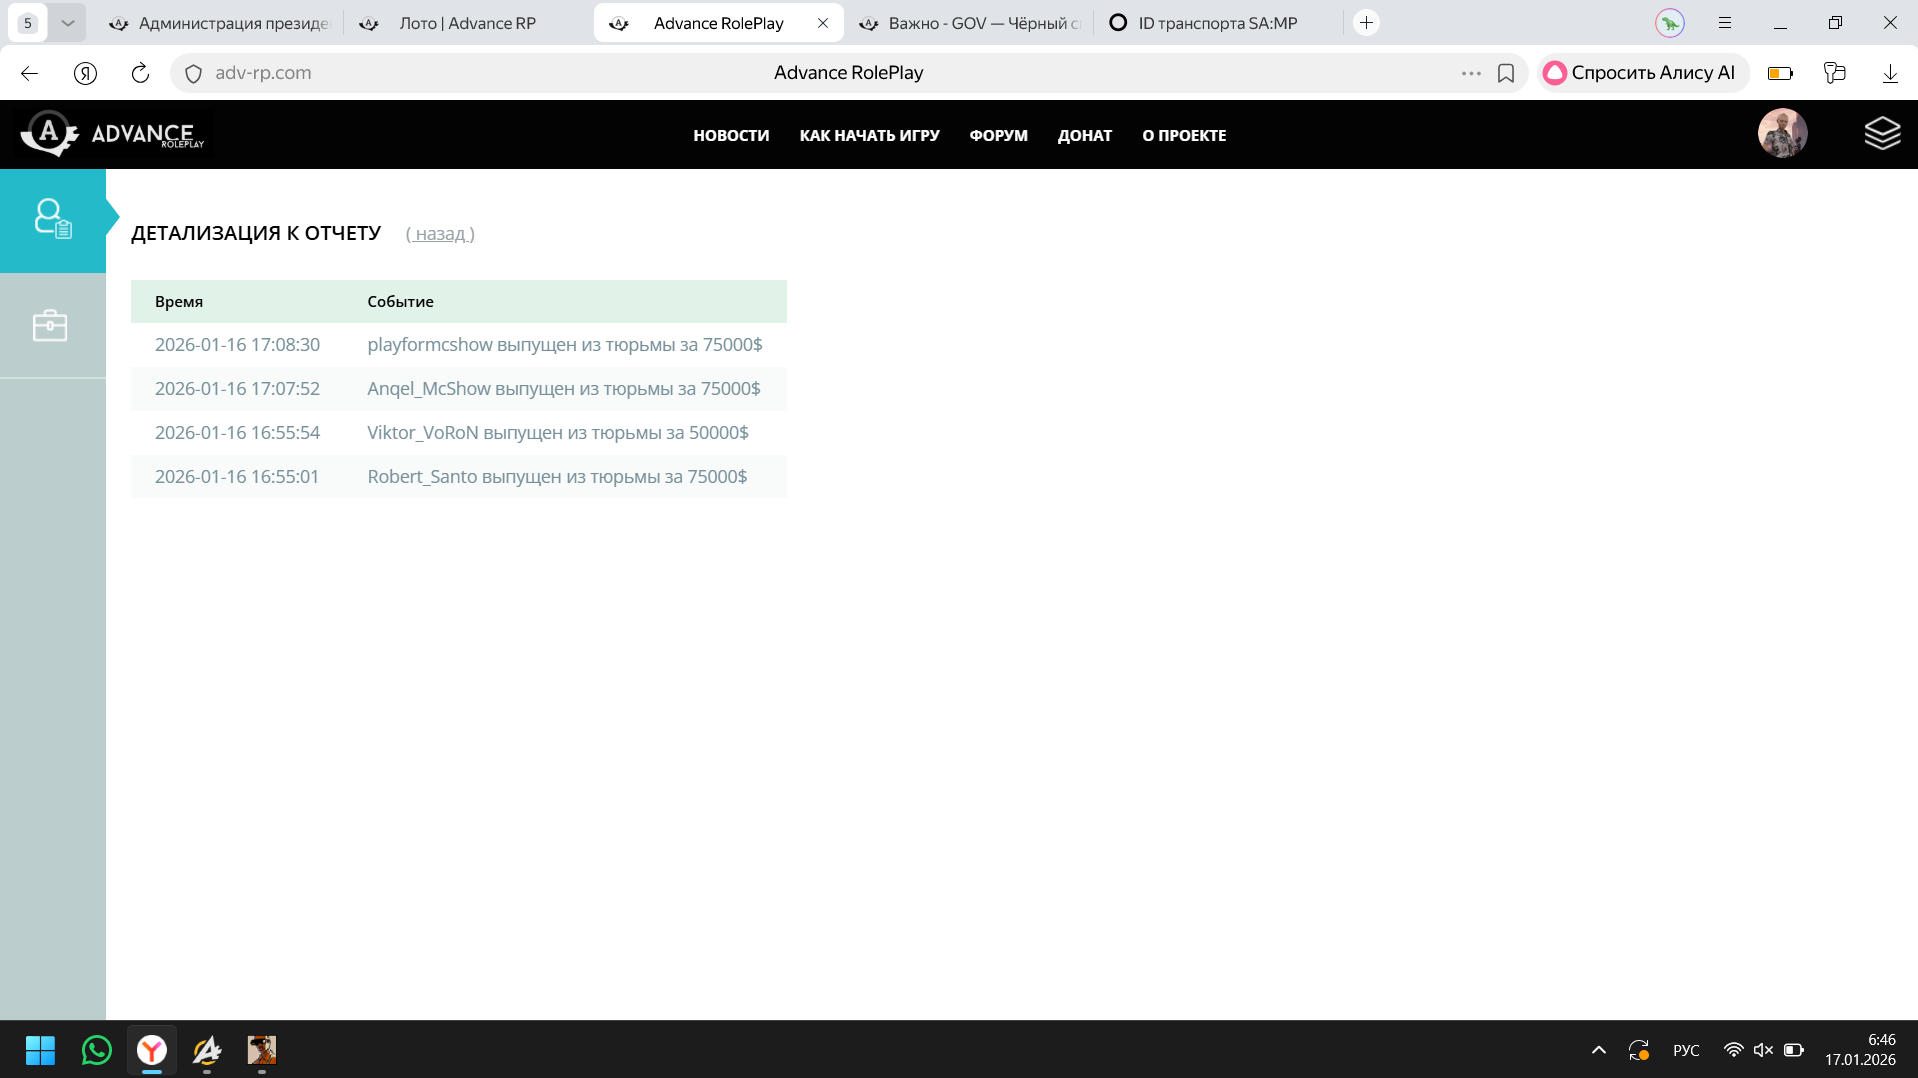Open the profile reports sidebar icon

click(52, 219)
